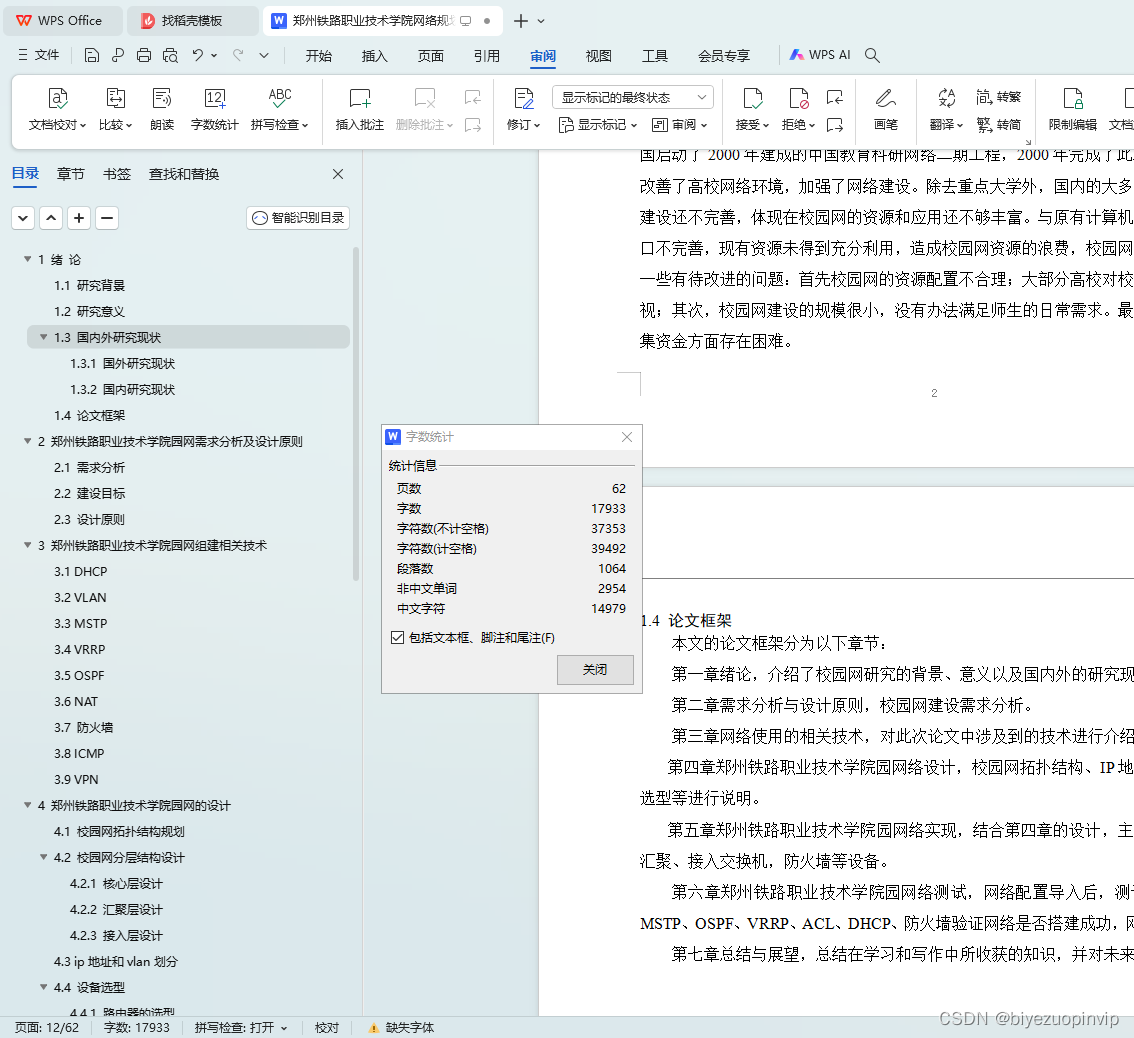Image resolution: width=1134 pixels, height=1038 pixels.
Task: Jump to 1.4 论文框架 heading
Action: click(x=90, y=415)
